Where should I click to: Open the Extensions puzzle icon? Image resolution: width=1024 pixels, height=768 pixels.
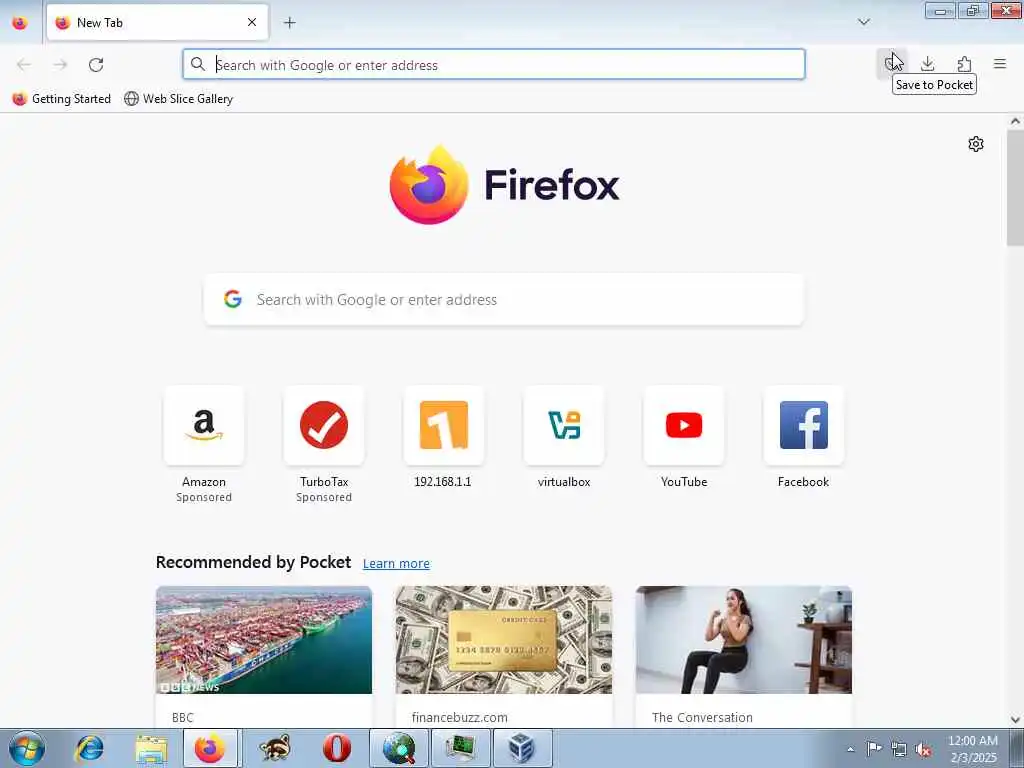pos(964,64)
